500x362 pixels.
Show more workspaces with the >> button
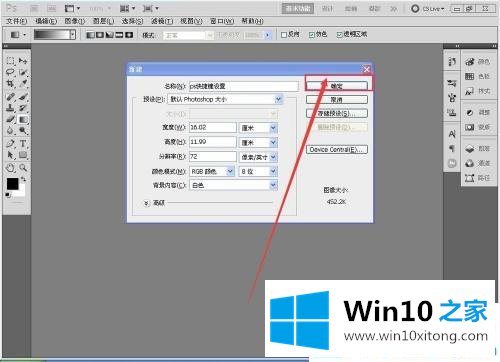[x=393, y=9]
